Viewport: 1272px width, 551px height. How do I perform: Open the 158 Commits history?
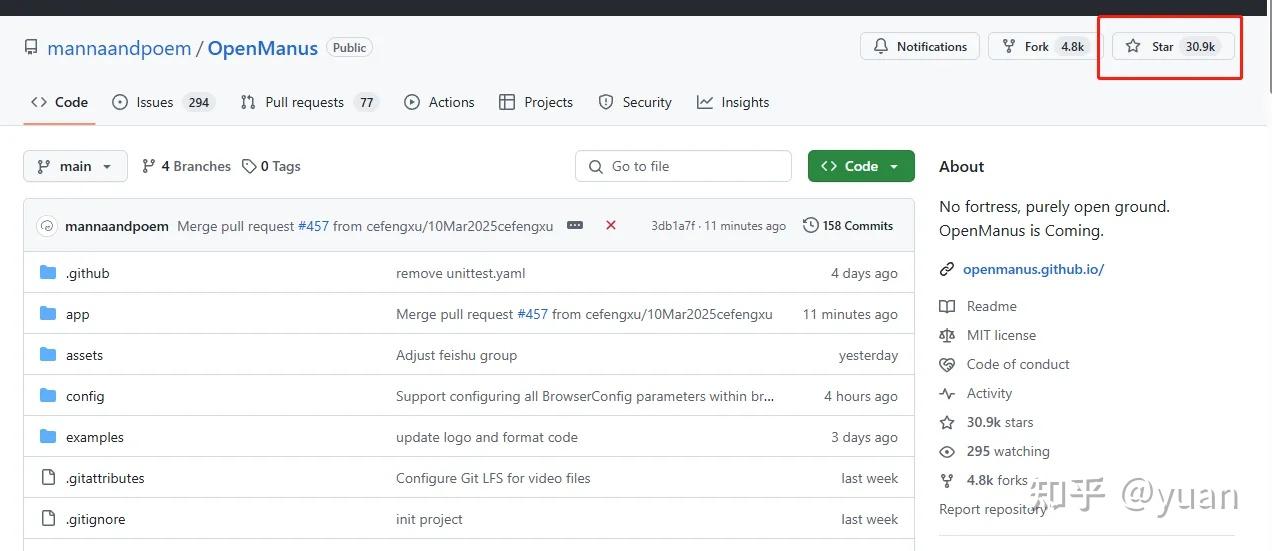tap(847, 226)
